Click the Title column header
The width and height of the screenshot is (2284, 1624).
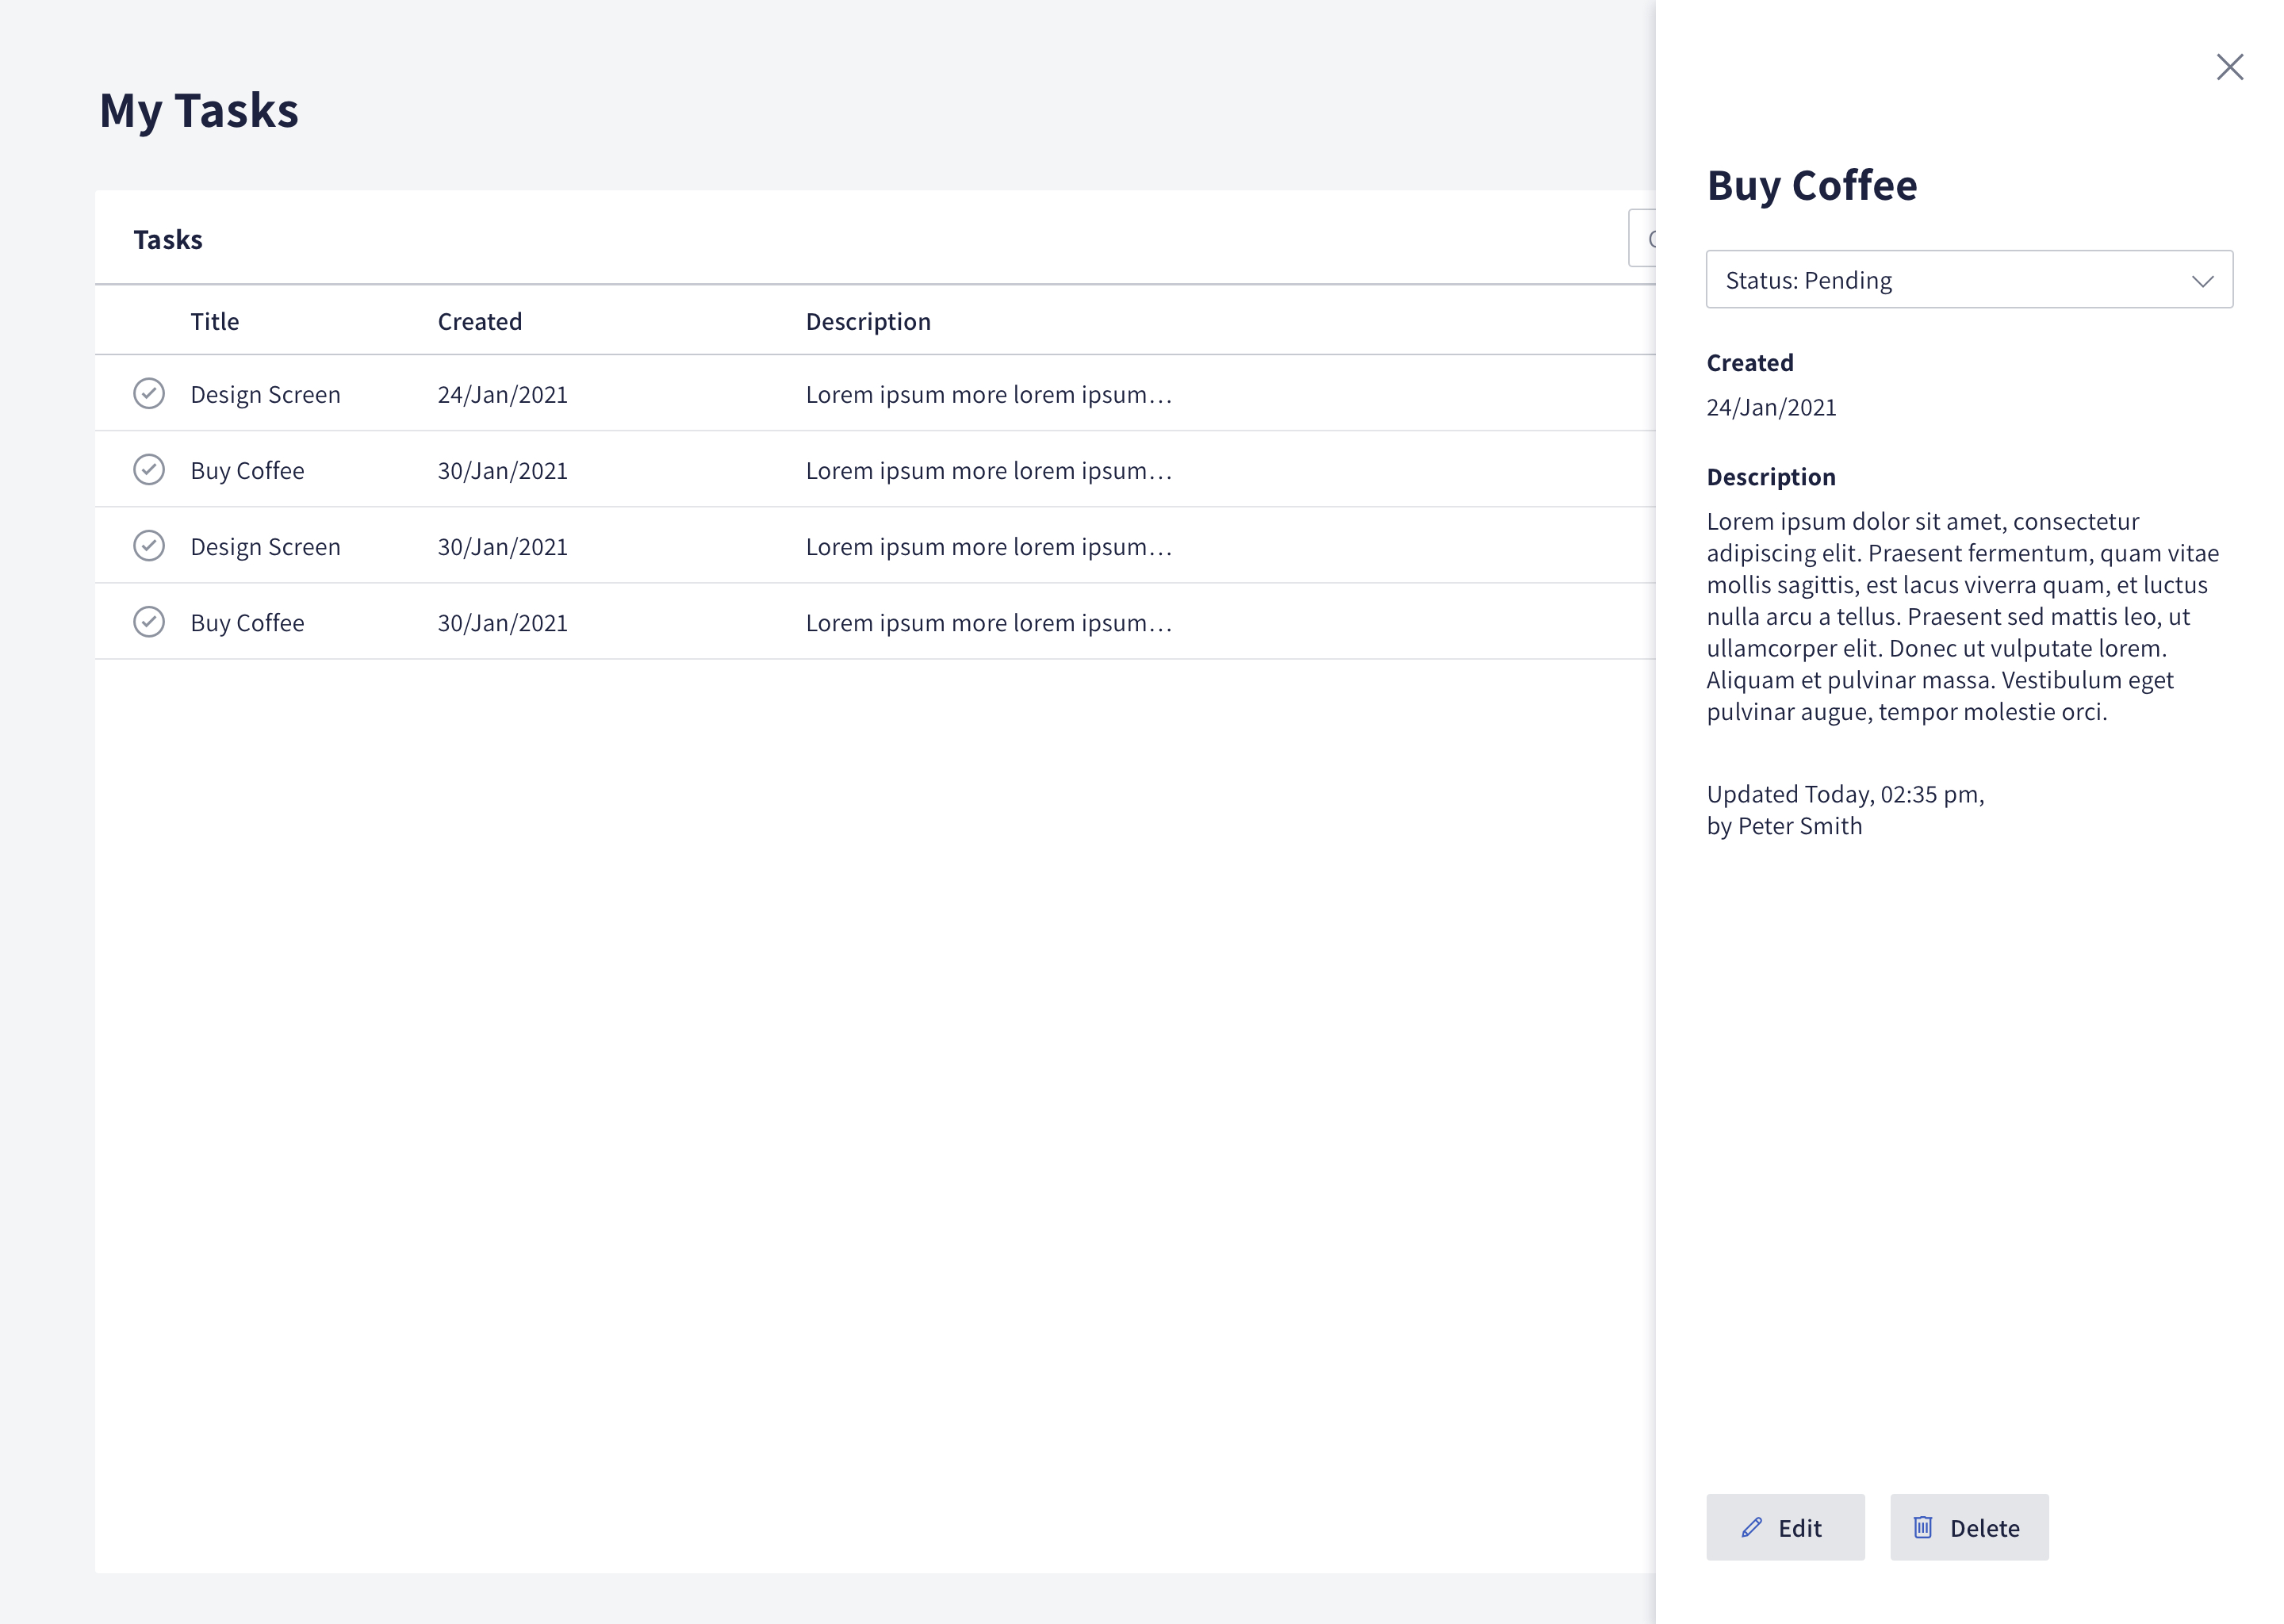[x=214, y=321]
